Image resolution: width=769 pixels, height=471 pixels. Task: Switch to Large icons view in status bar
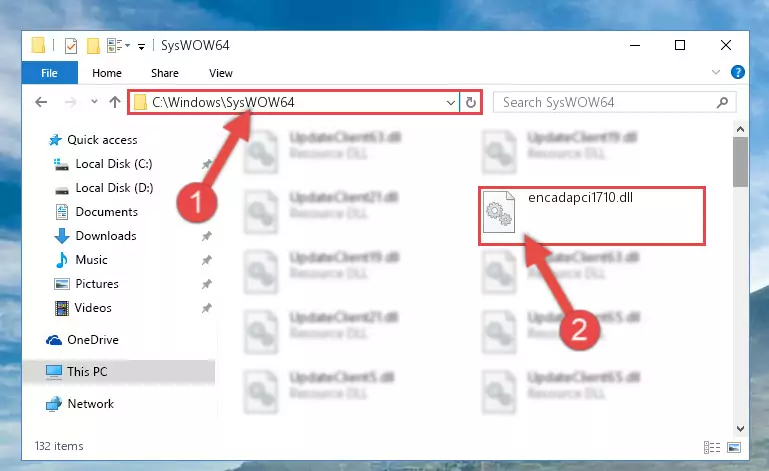click(x=734, y=447)
